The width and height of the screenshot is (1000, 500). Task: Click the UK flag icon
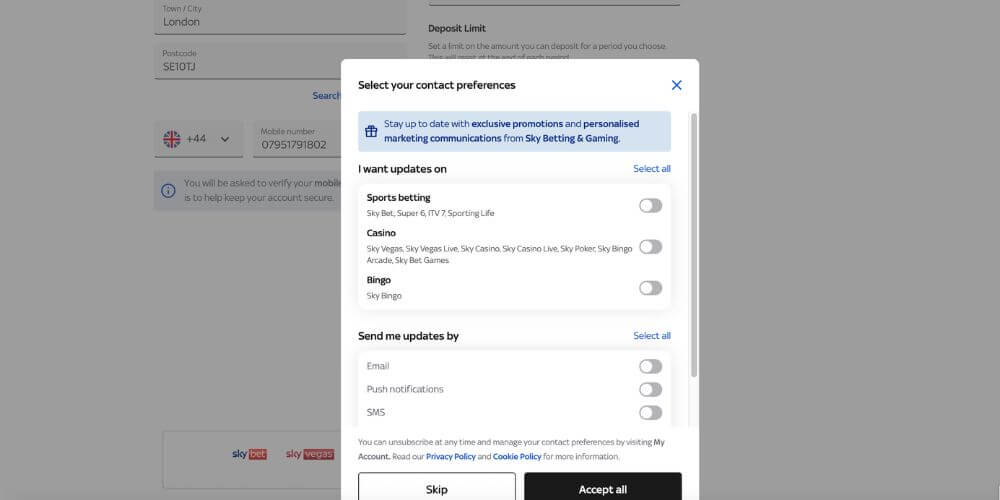point(172,139)
